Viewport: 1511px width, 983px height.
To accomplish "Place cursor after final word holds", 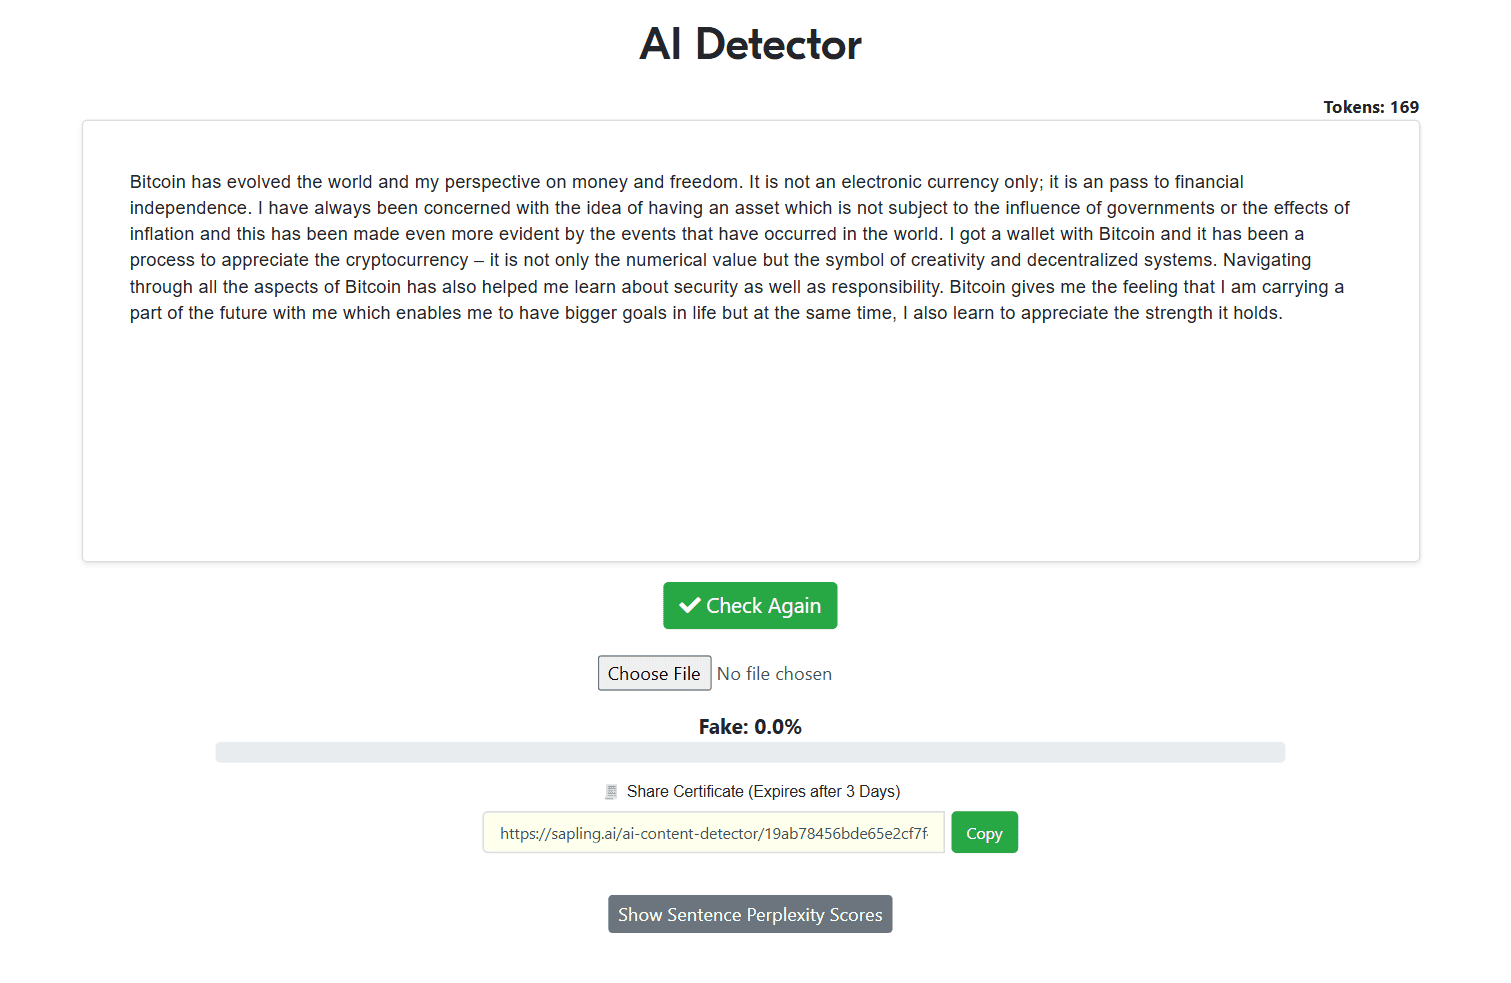I will click(1283, 313).
